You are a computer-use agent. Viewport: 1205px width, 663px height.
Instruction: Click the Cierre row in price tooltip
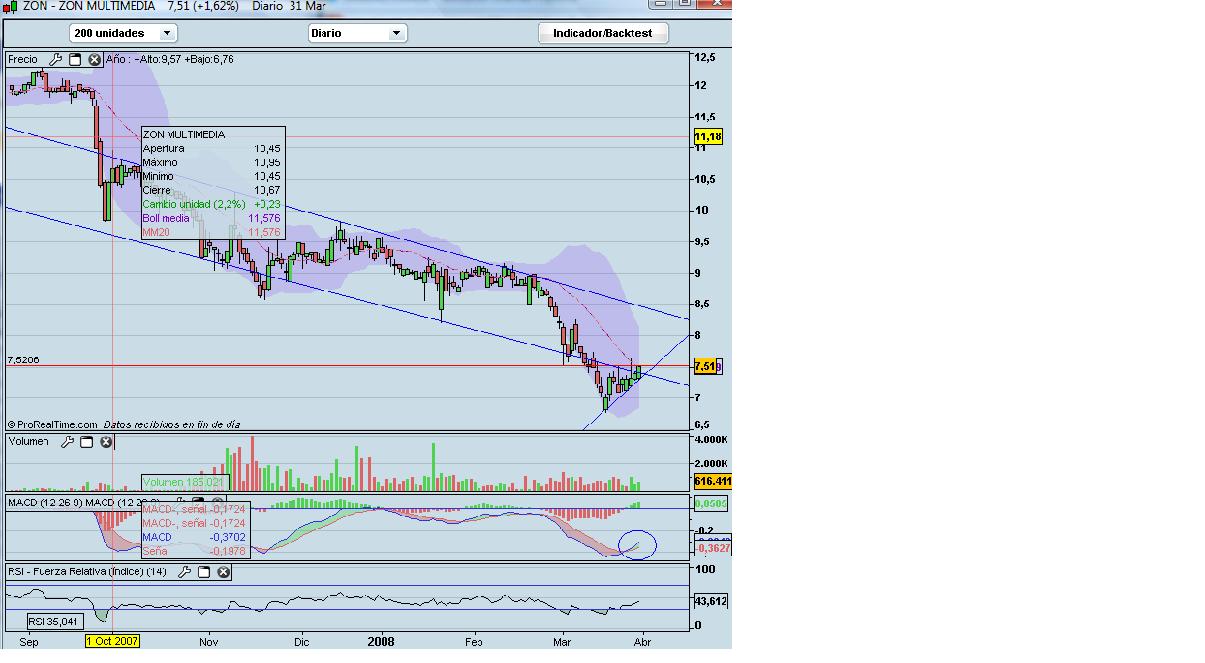[x=212, y=190]
